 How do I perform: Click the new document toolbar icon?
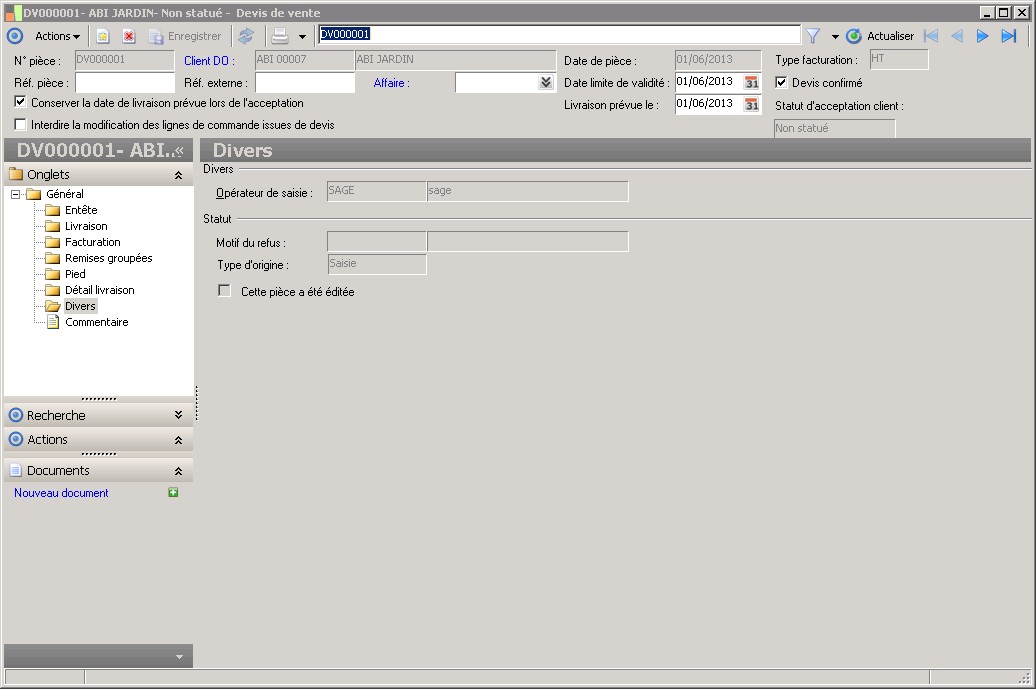(102, 36)
